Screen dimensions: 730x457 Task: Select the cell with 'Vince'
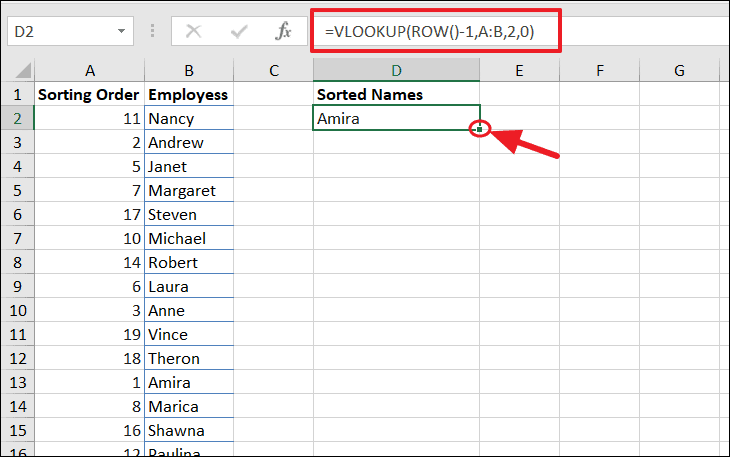point(189,335)
